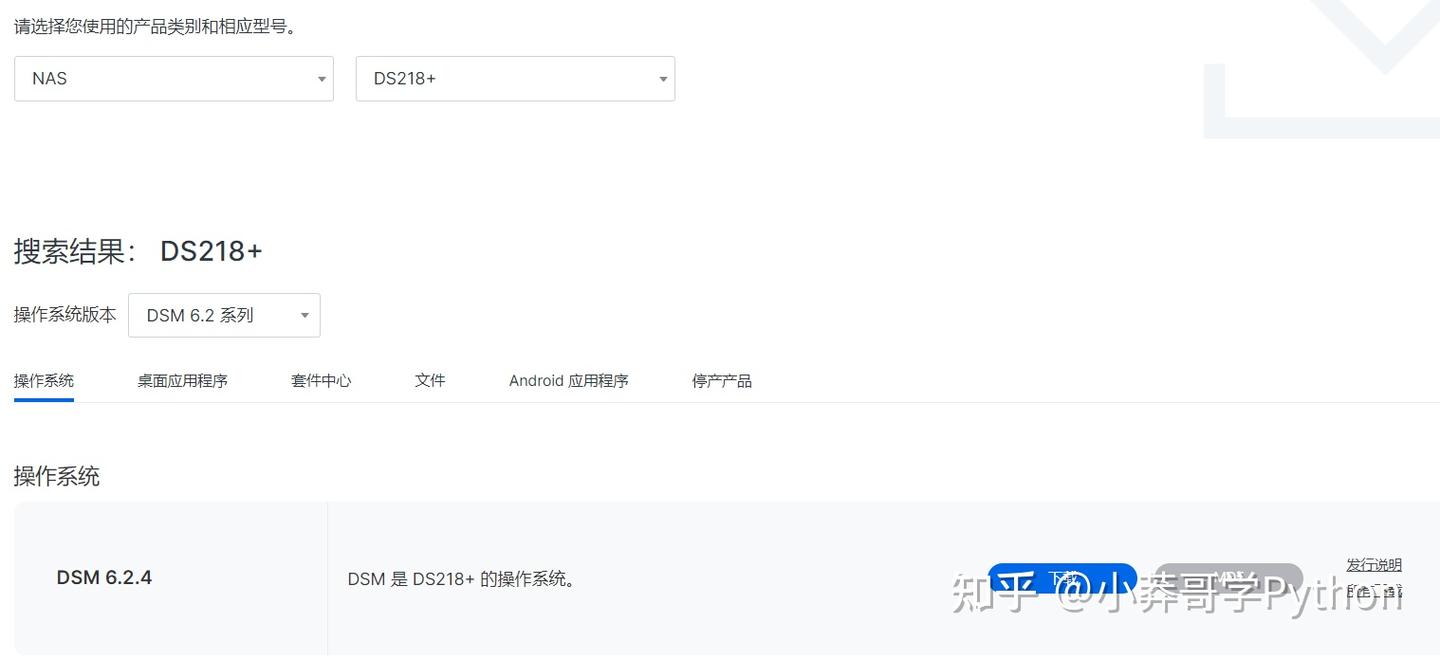Click the gray MD5 checksum button
Image resolution: width=1440 pixels, height=659 pixels.
1228,578
